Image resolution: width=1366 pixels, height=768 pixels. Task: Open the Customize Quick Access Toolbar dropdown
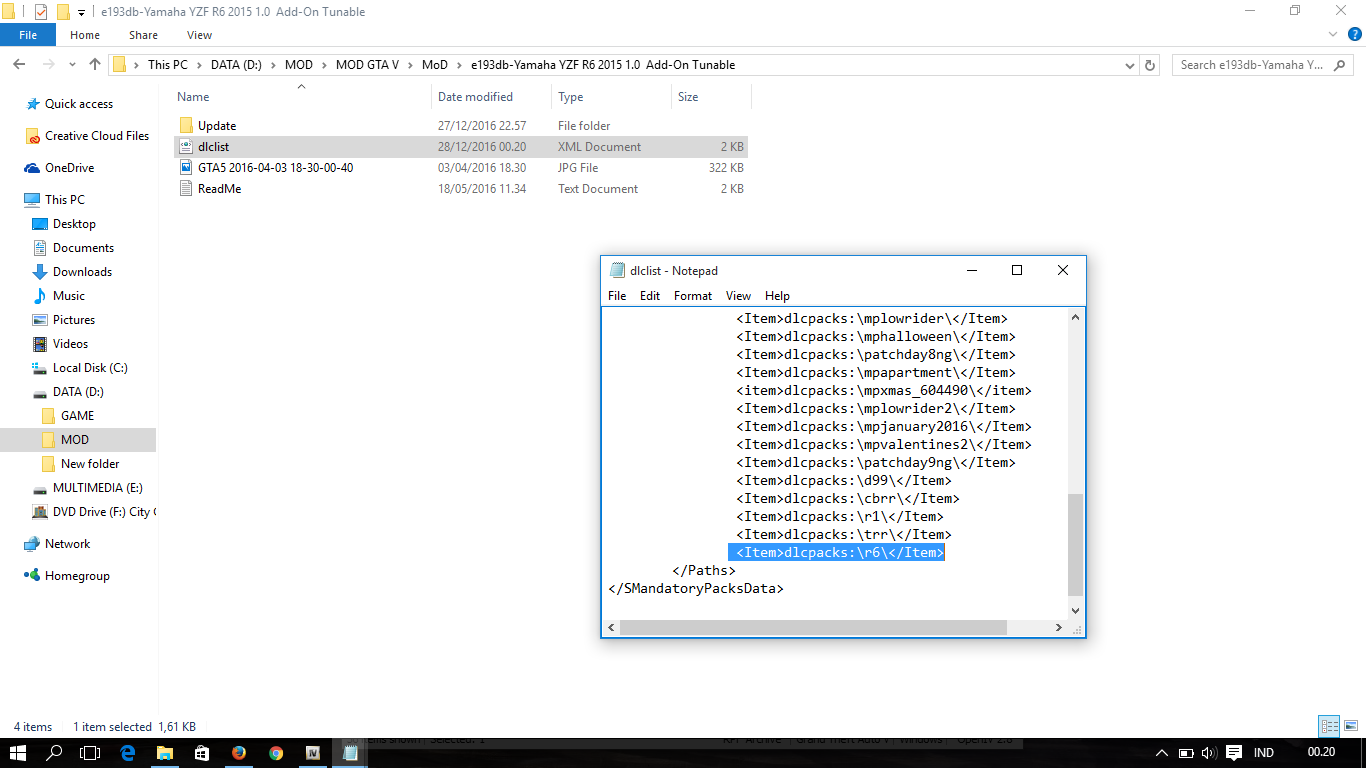point(82,13)
